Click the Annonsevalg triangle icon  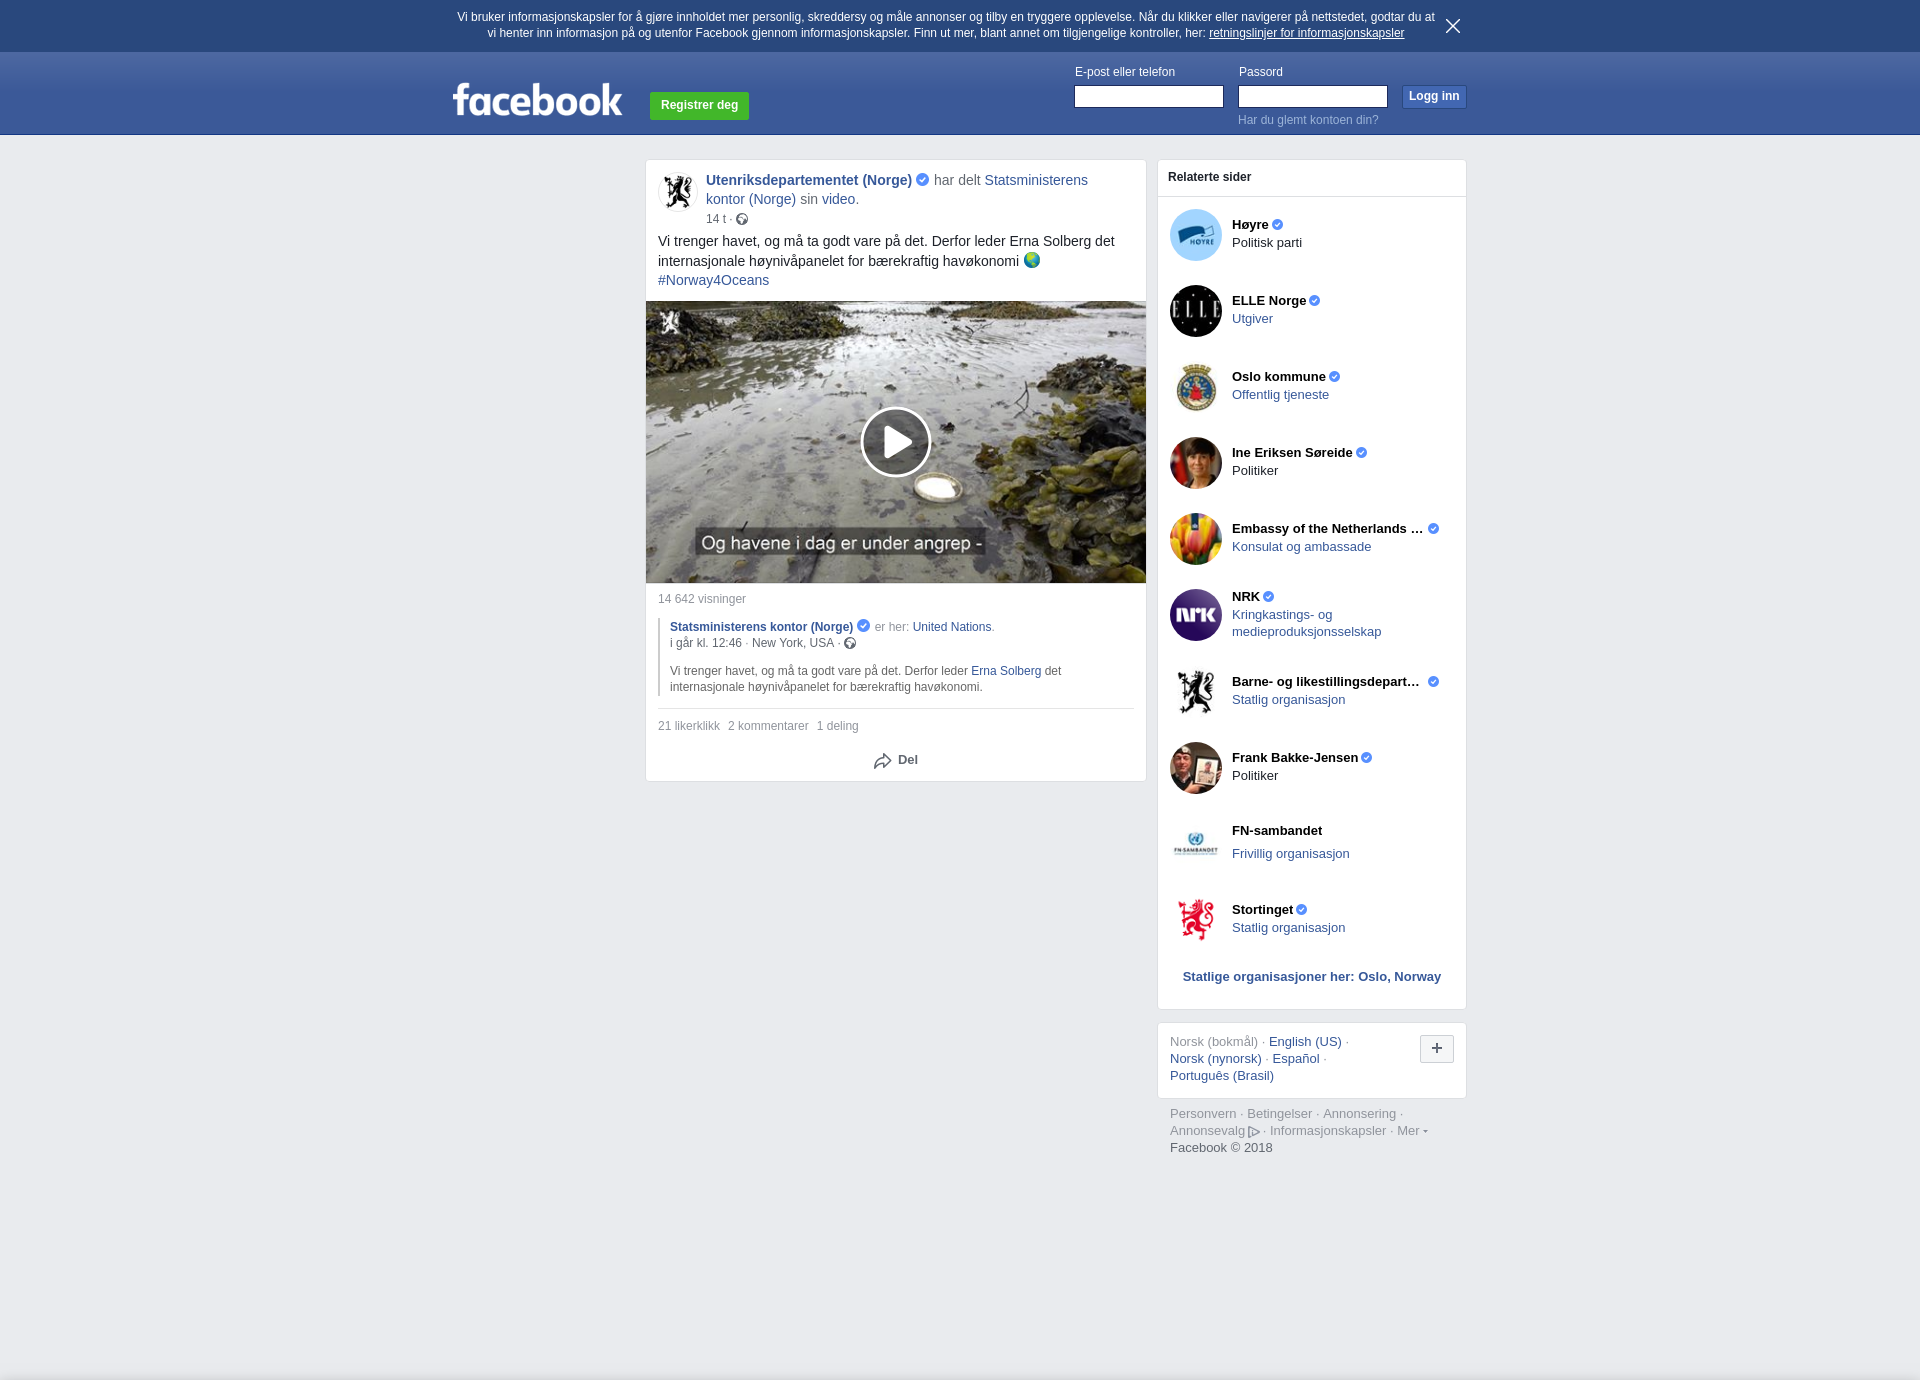click(x=1254, y=1132)
